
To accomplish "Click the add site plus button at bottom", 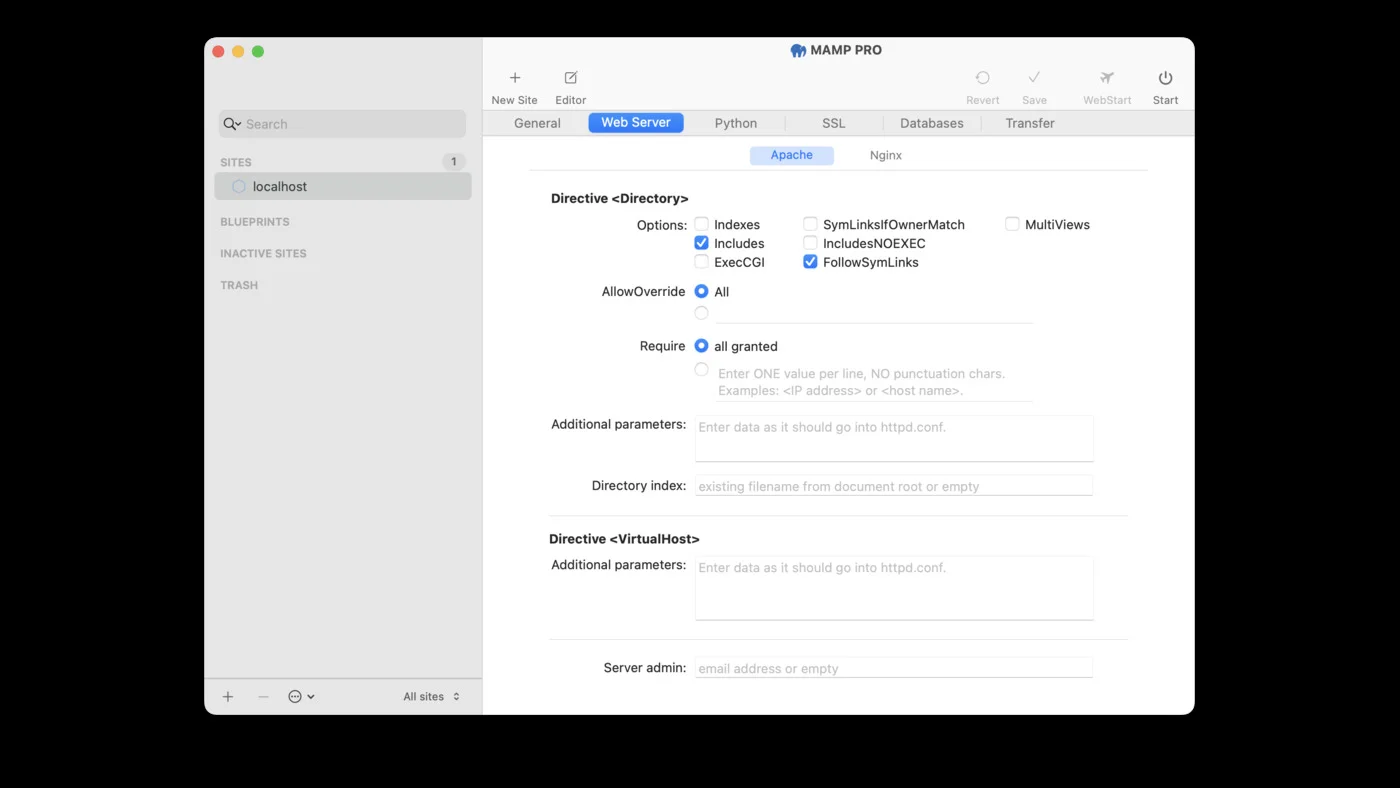I will tap(228, 697).
